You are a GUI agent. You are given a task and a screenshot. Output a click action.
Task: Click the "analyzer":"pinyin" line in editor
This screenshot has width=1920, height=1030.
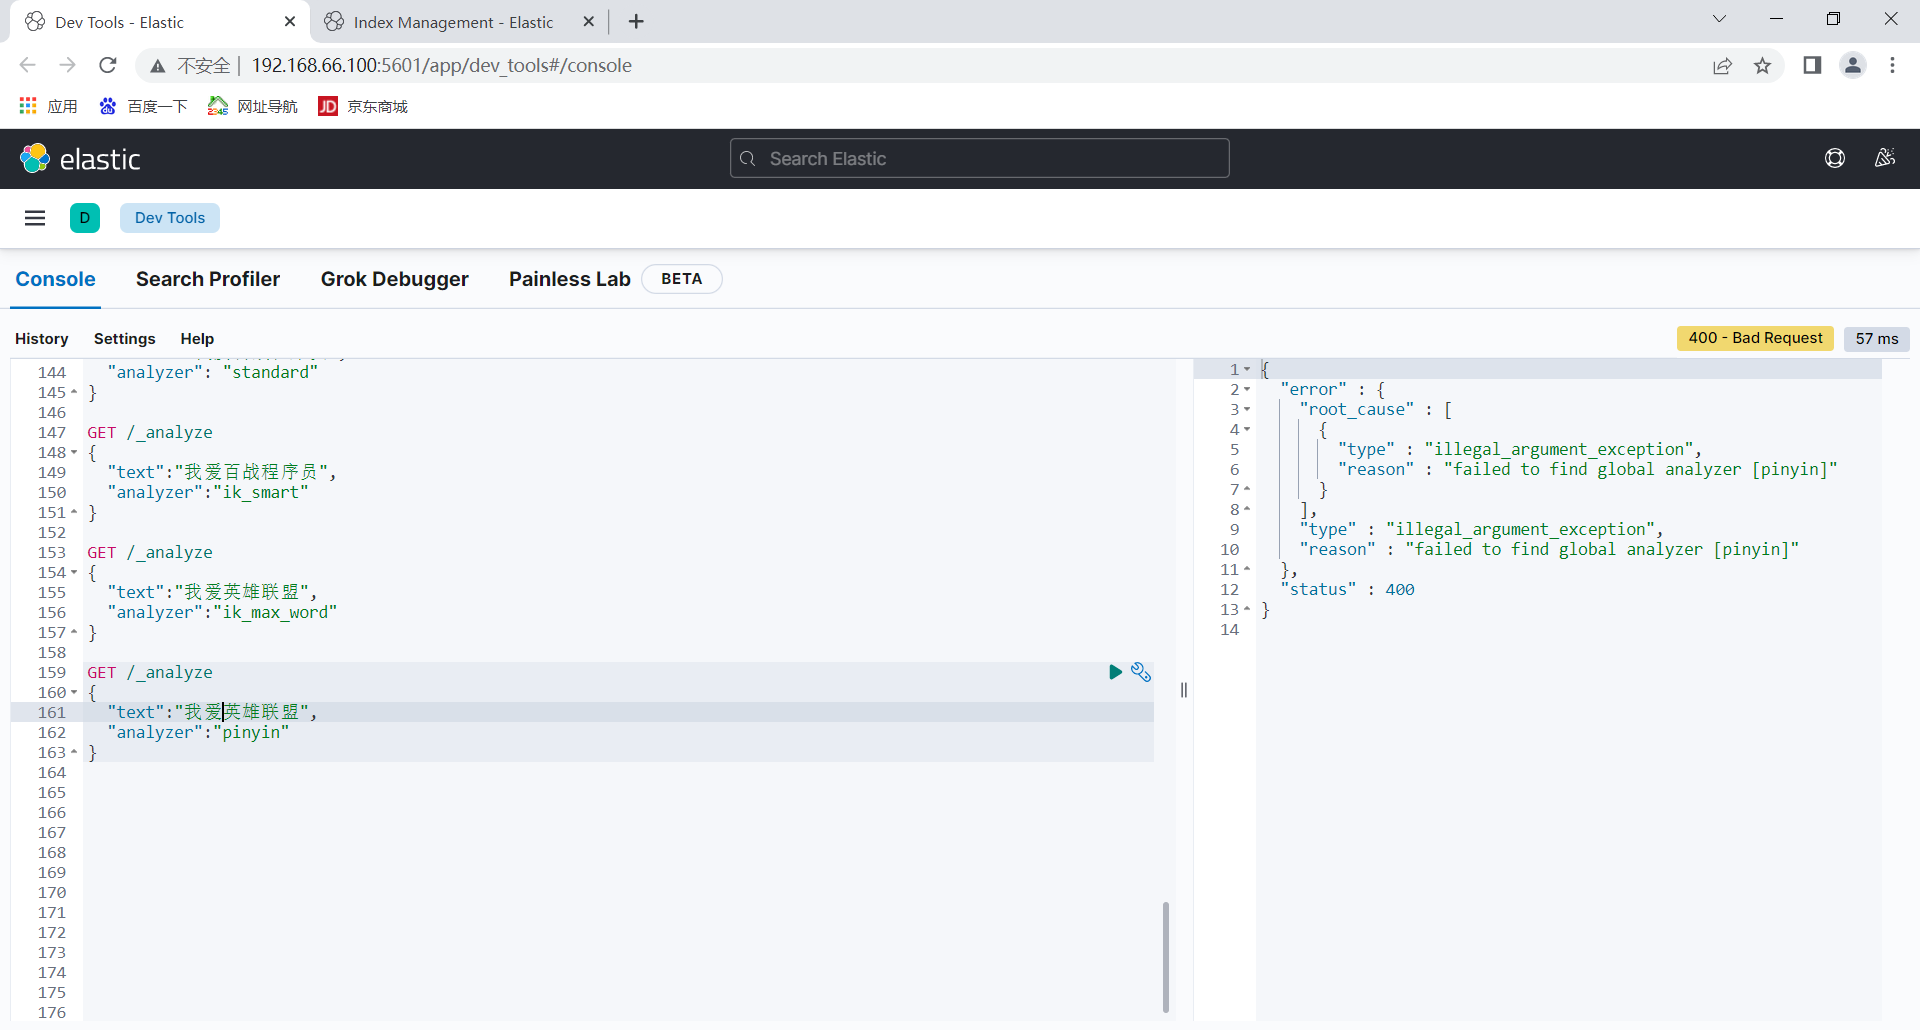(198, 732)
